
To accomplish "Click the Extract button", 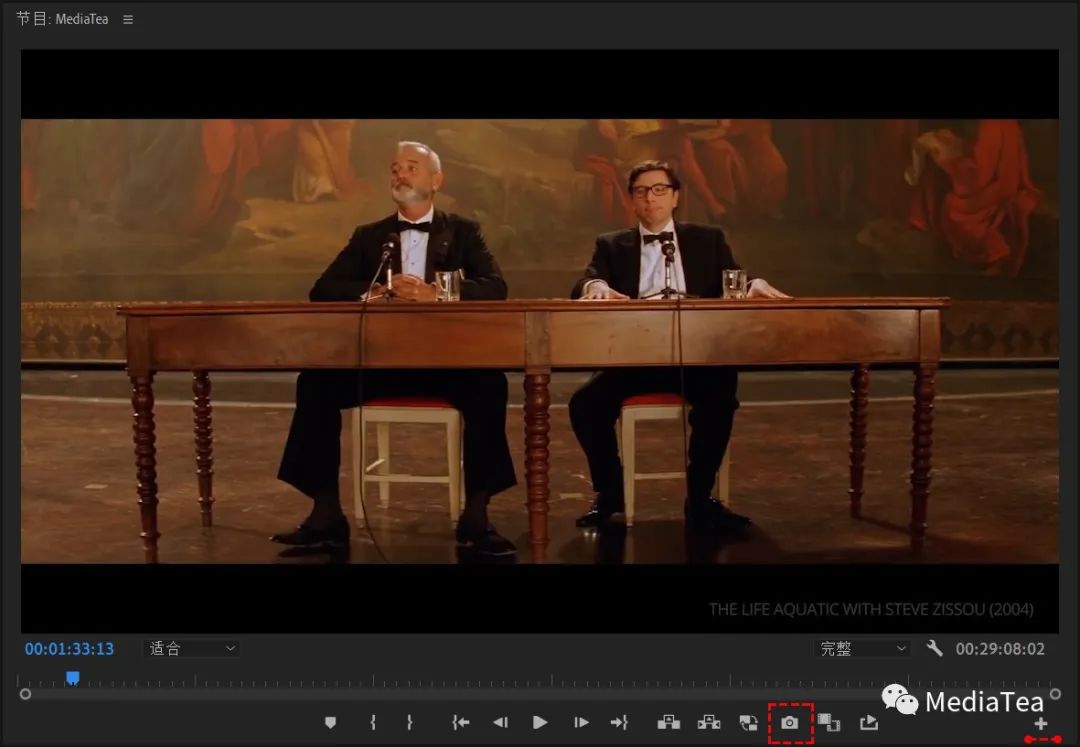I will (x=709, y=722).
